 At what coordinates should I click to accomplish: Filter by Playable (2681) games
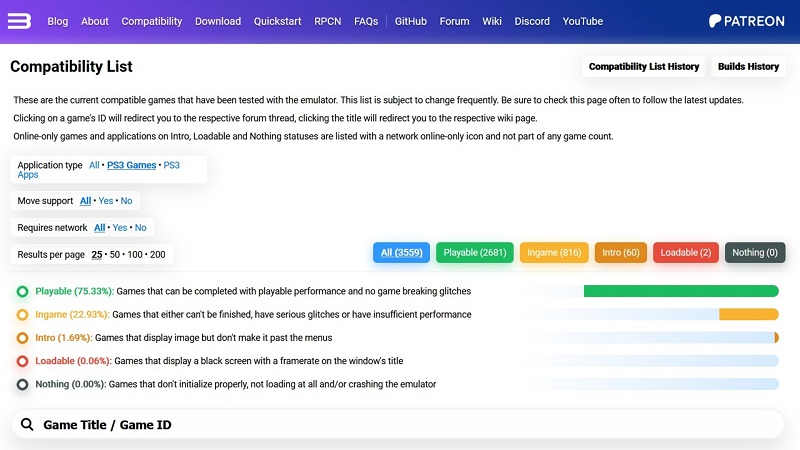coord(474,253)
